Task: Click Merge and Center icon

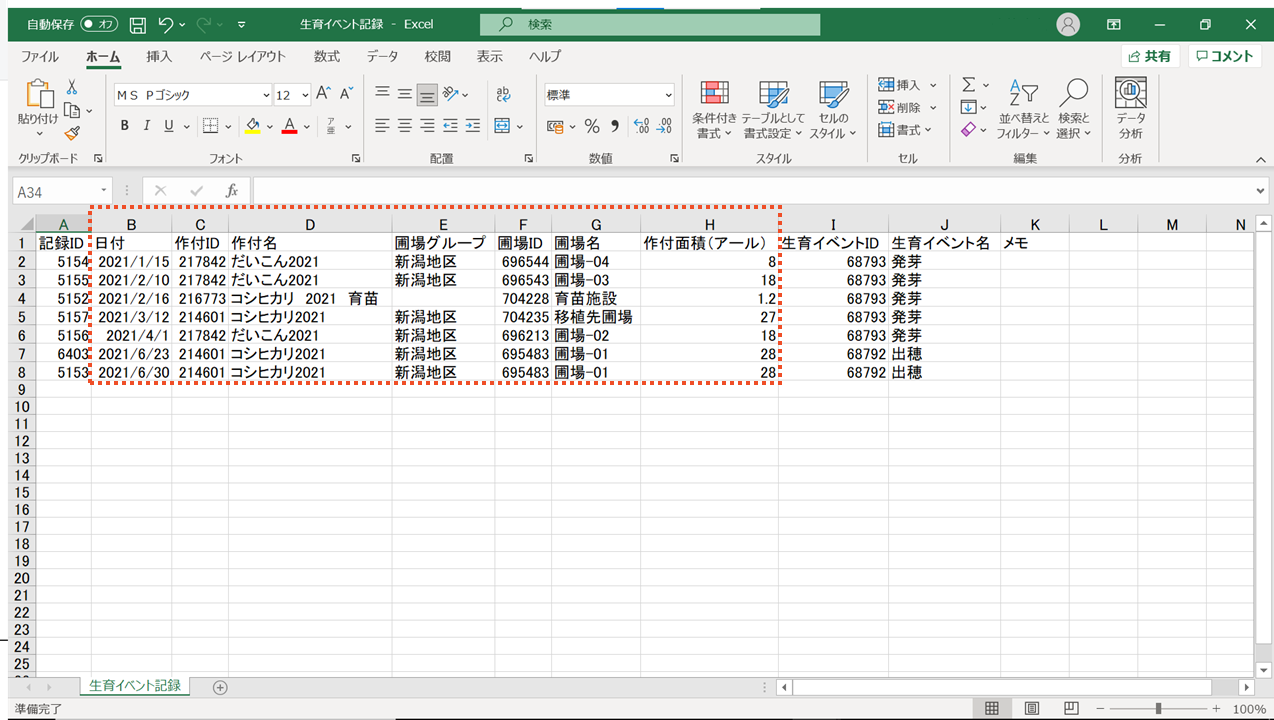Action: click(502, 126)
